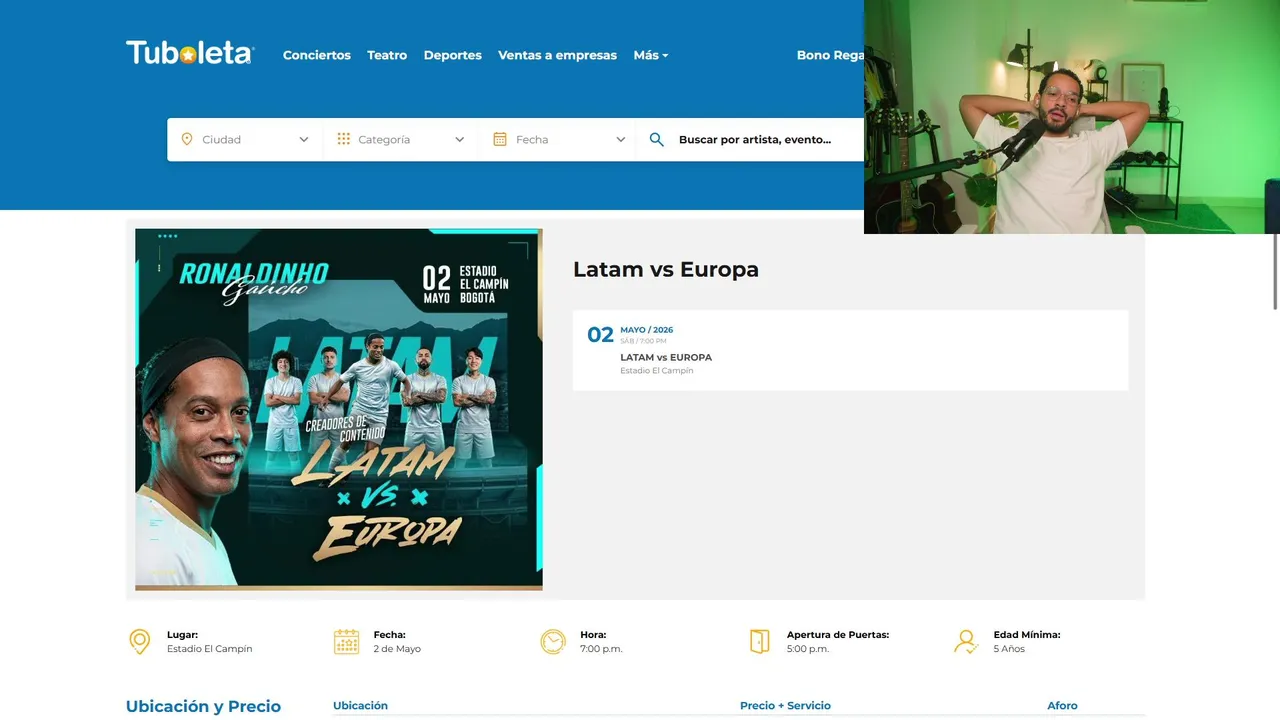Click the calendar icon beside Fecha in search bar
This screenshot has width=1280, height=720.
(500, 140)
